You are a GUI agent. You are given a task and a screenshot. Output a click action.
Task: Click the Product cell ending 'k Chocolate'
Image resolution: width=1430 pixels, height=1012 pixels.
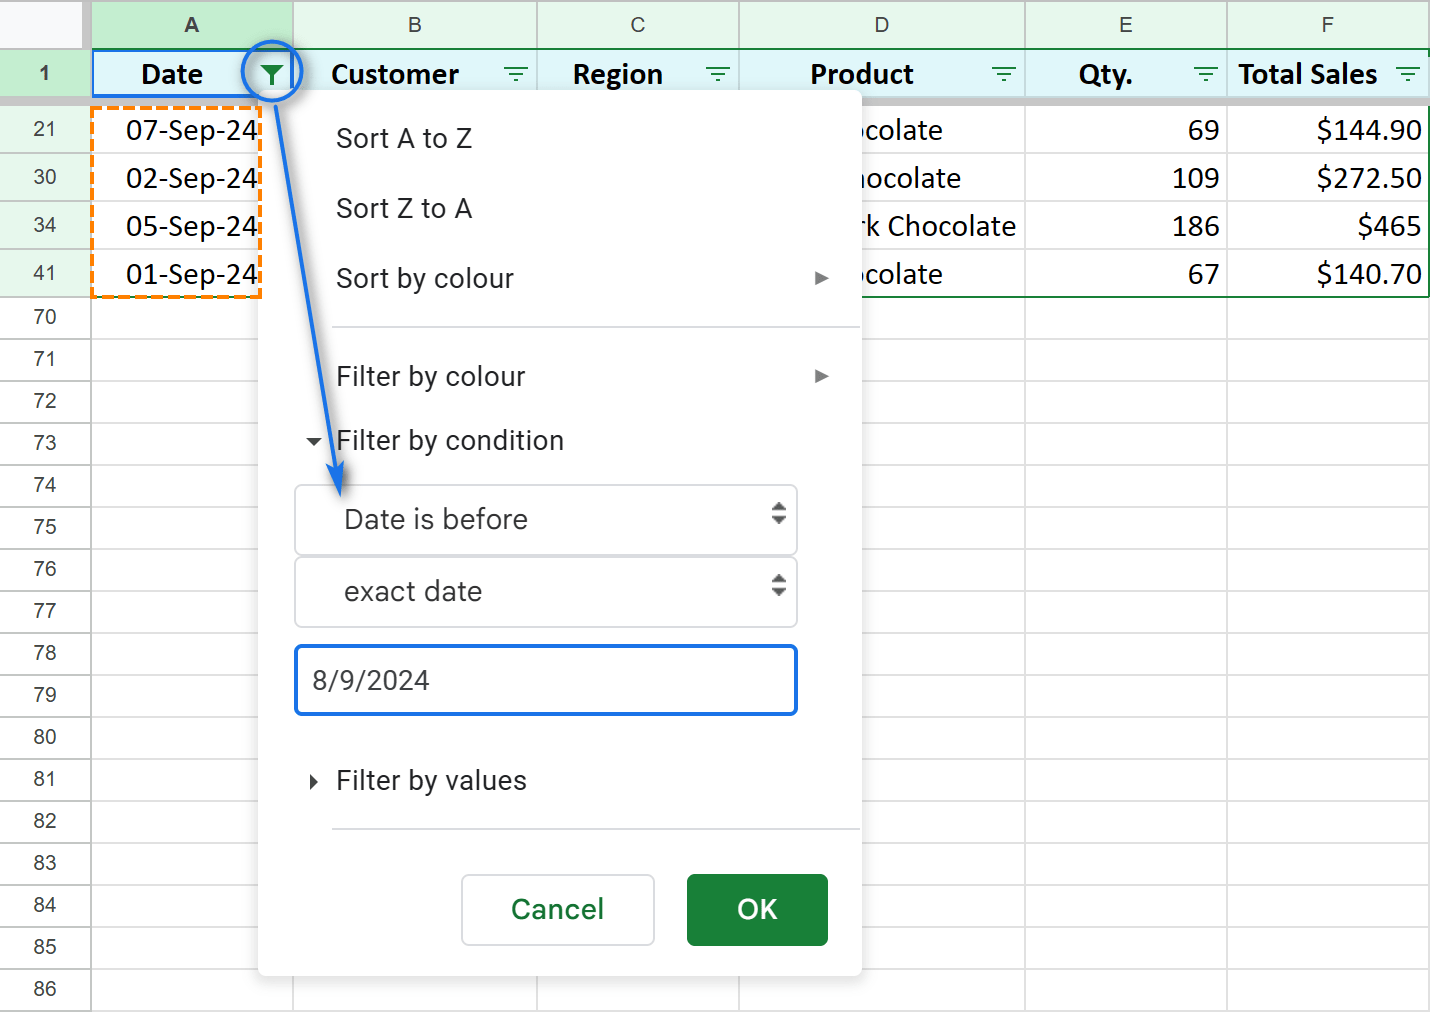[943, 226]
